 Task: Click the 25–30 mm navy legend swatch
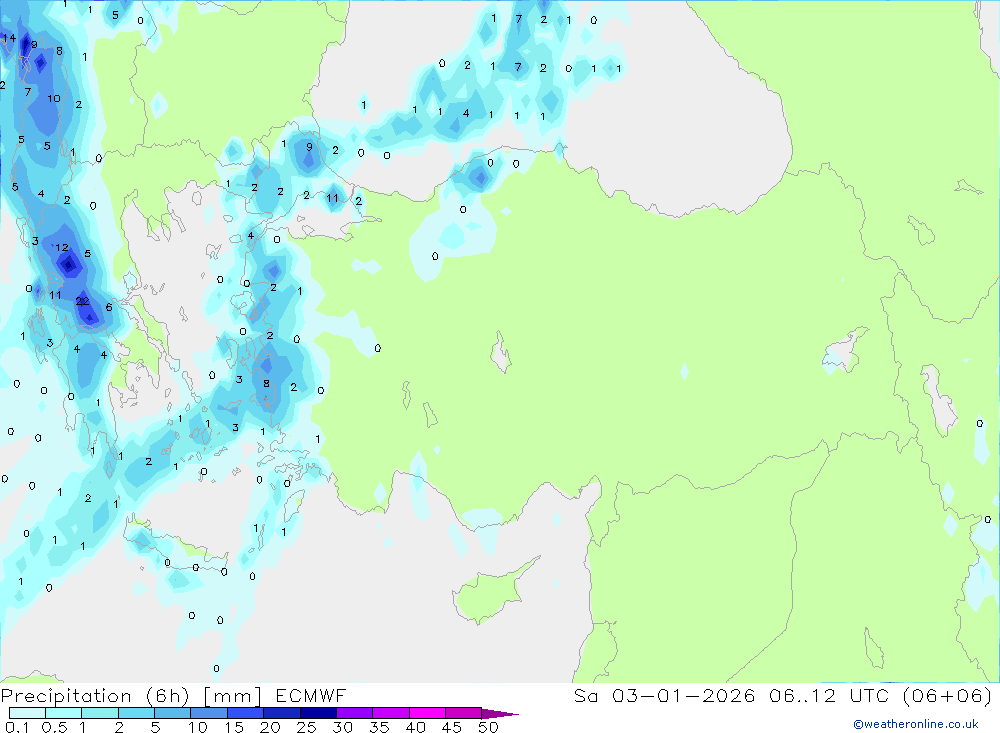(x=318, y=713)
